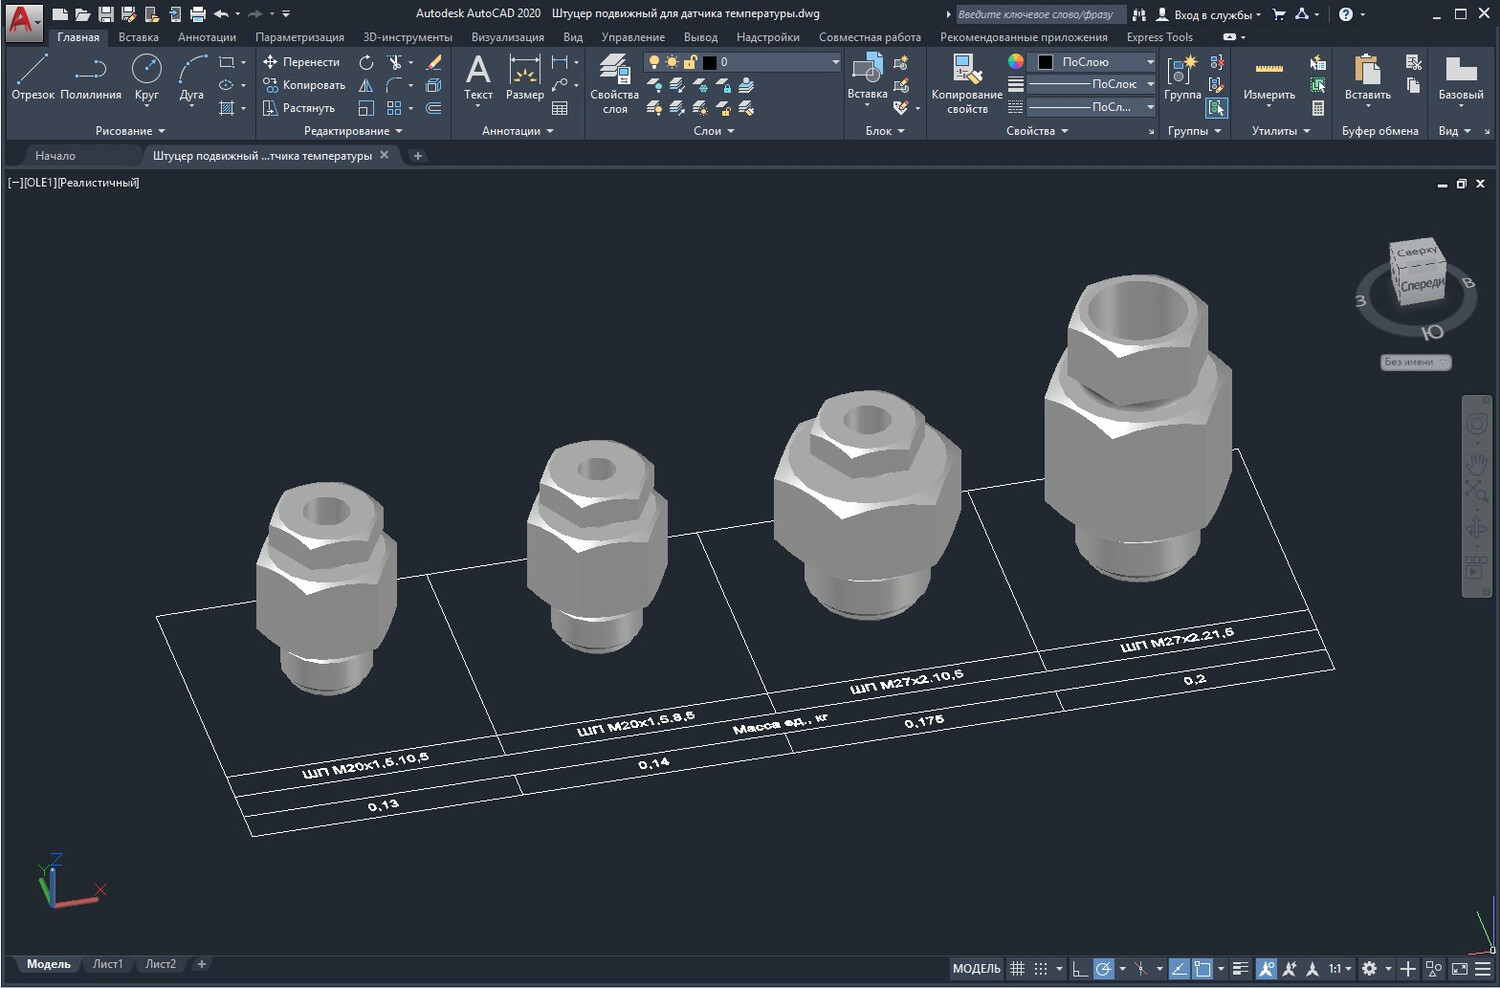Screen dimensions: 1500x988
Task: Toggle ortho mode in status bar
Action: (x=1079, y=968)
